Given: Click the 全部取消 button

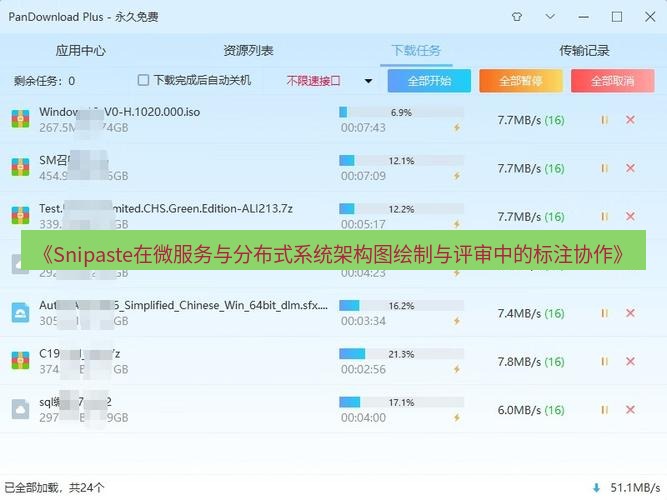Looking at the screenshot, I should coord(613,81).
